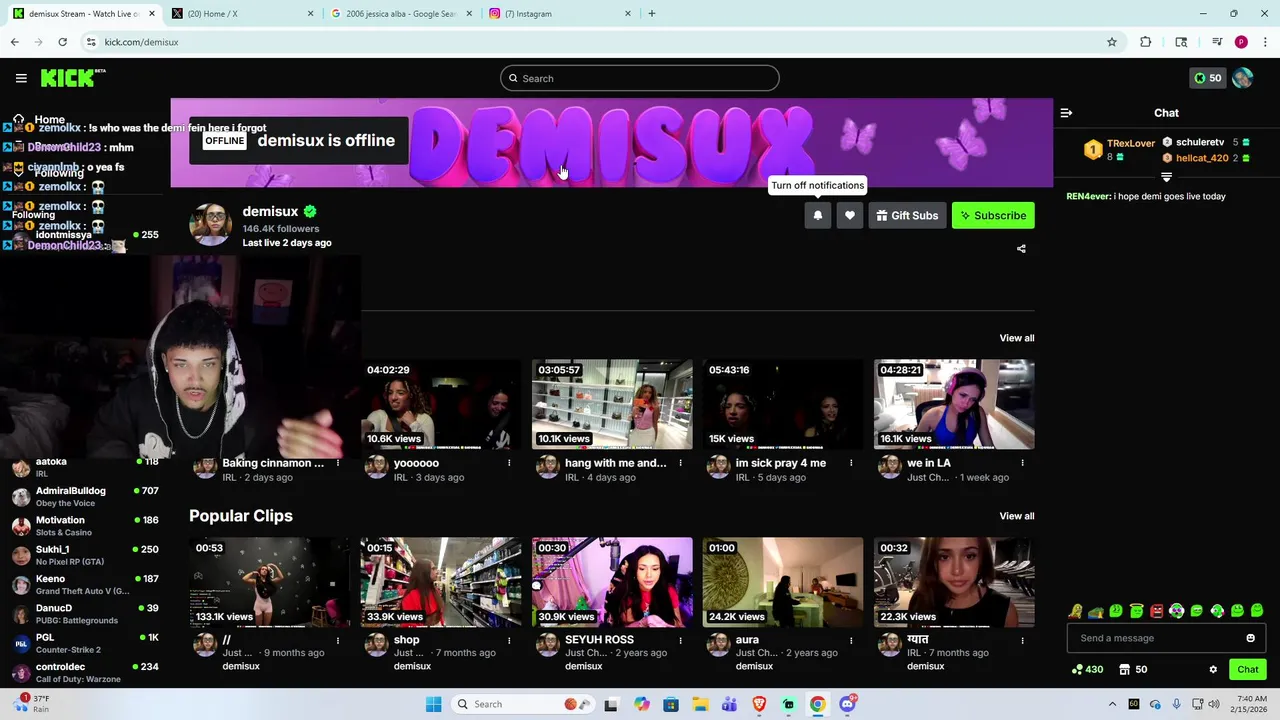Open Brave browser from the taskbar
The height and width of the screenshot is (720, 1280).
(759, 704)
